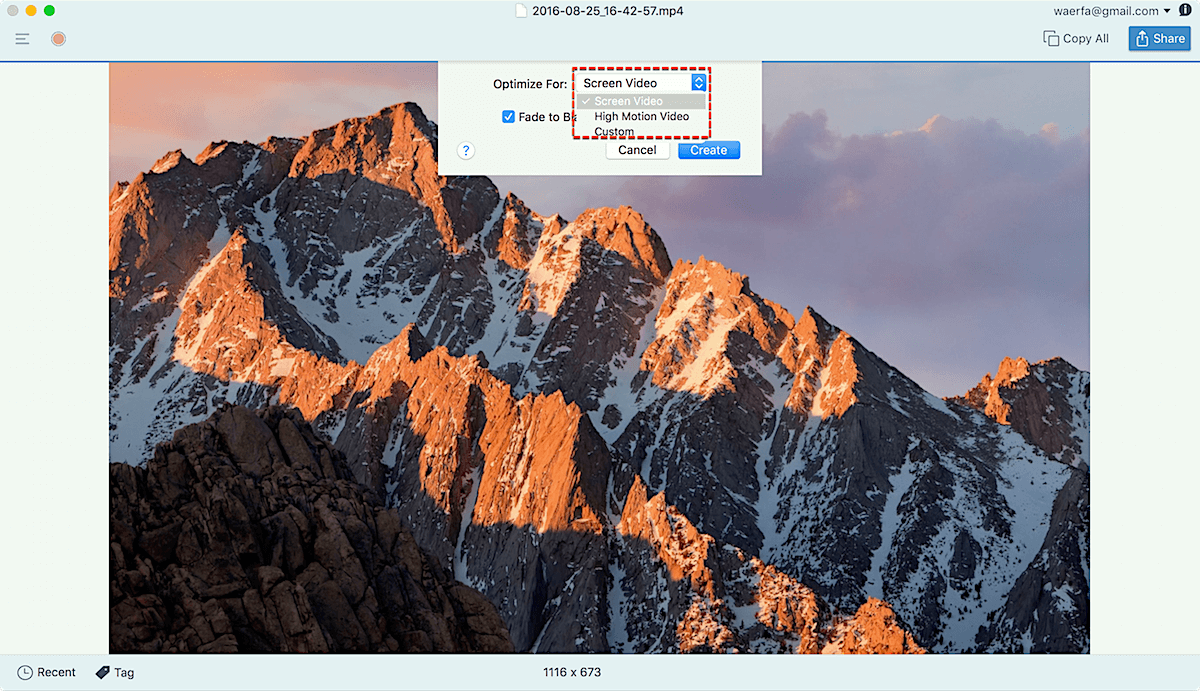Click the 1116 x 673 dimensions text
The height and width of the screenshot is (691, 1200).
572,672
